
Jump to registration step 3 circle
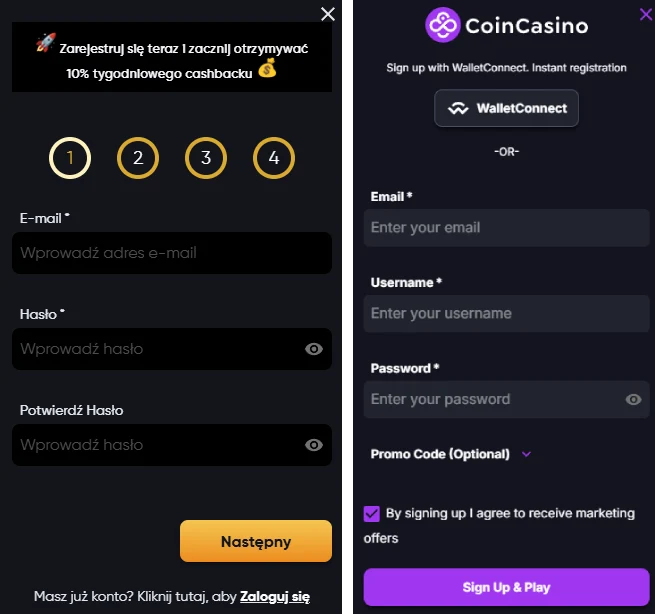coord(206,158)
